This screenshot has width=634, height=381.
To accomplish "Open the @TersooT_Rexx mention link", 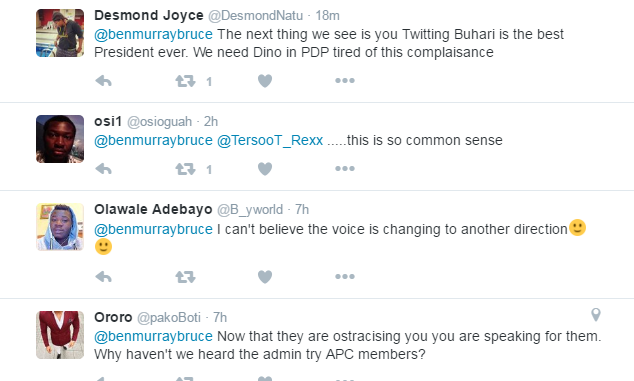I will click(270, 140).
